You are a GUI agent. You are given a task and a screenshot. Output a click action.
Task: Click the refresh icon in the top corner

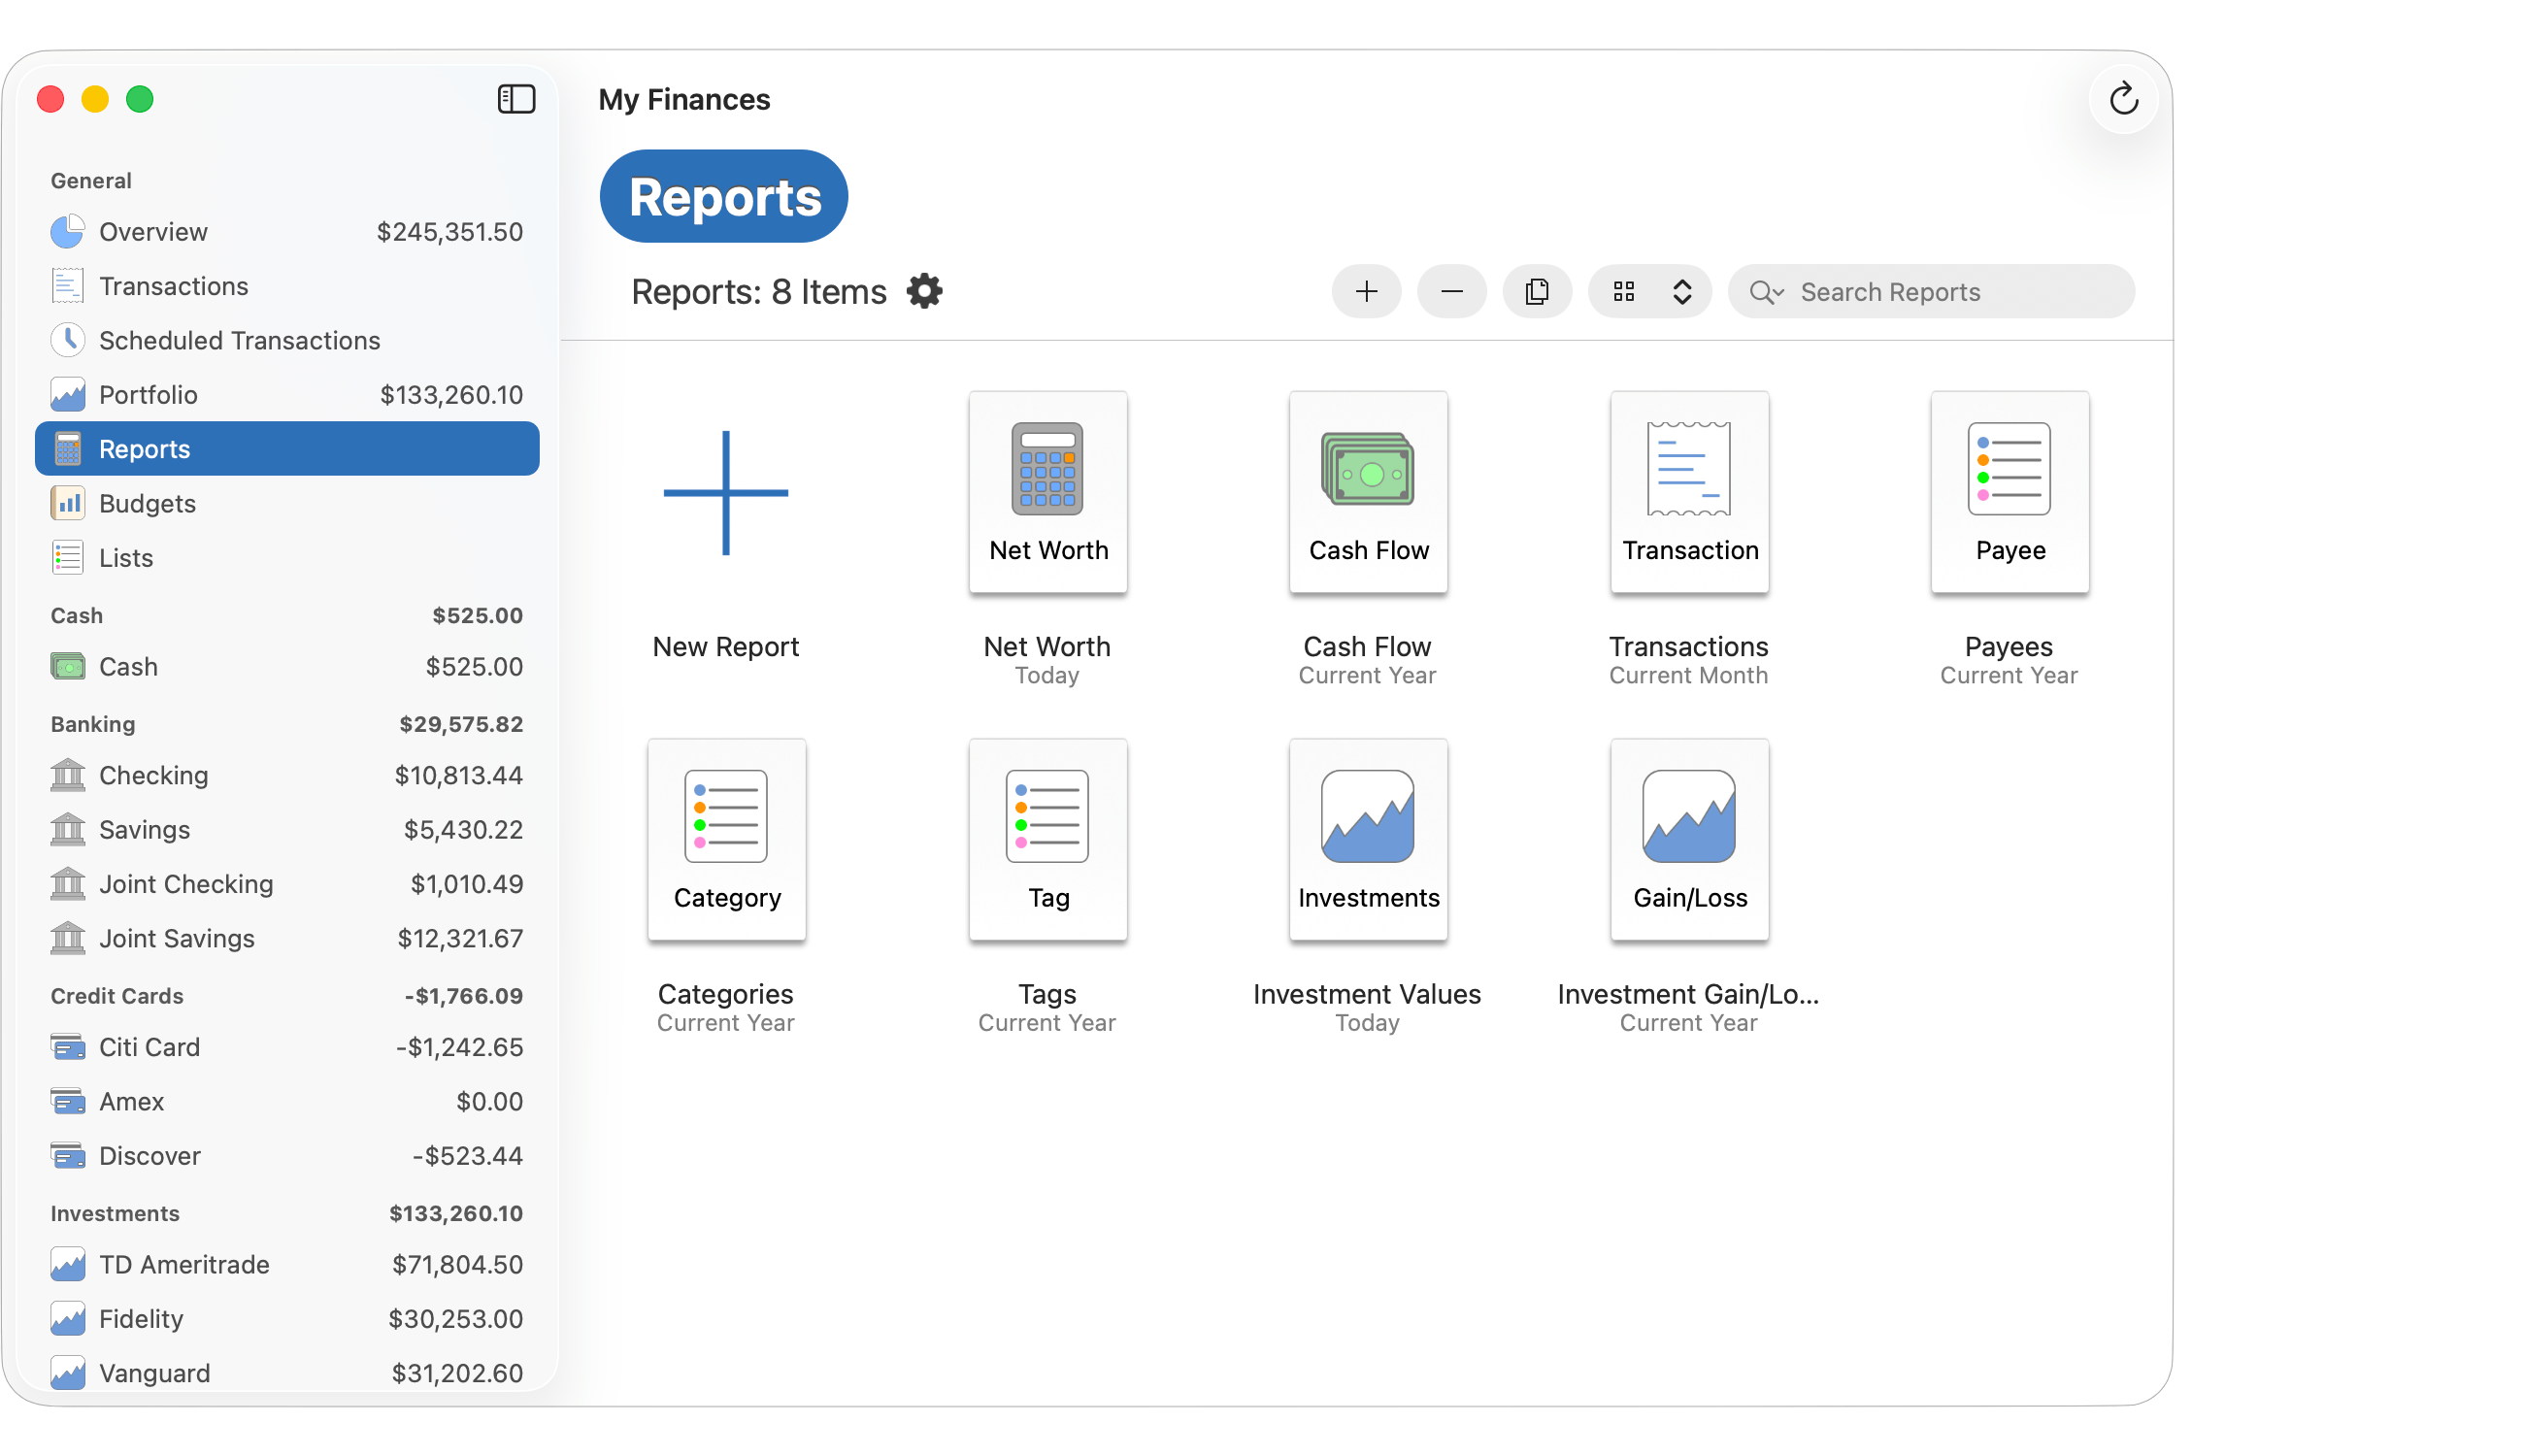(x=2123, y=99)
